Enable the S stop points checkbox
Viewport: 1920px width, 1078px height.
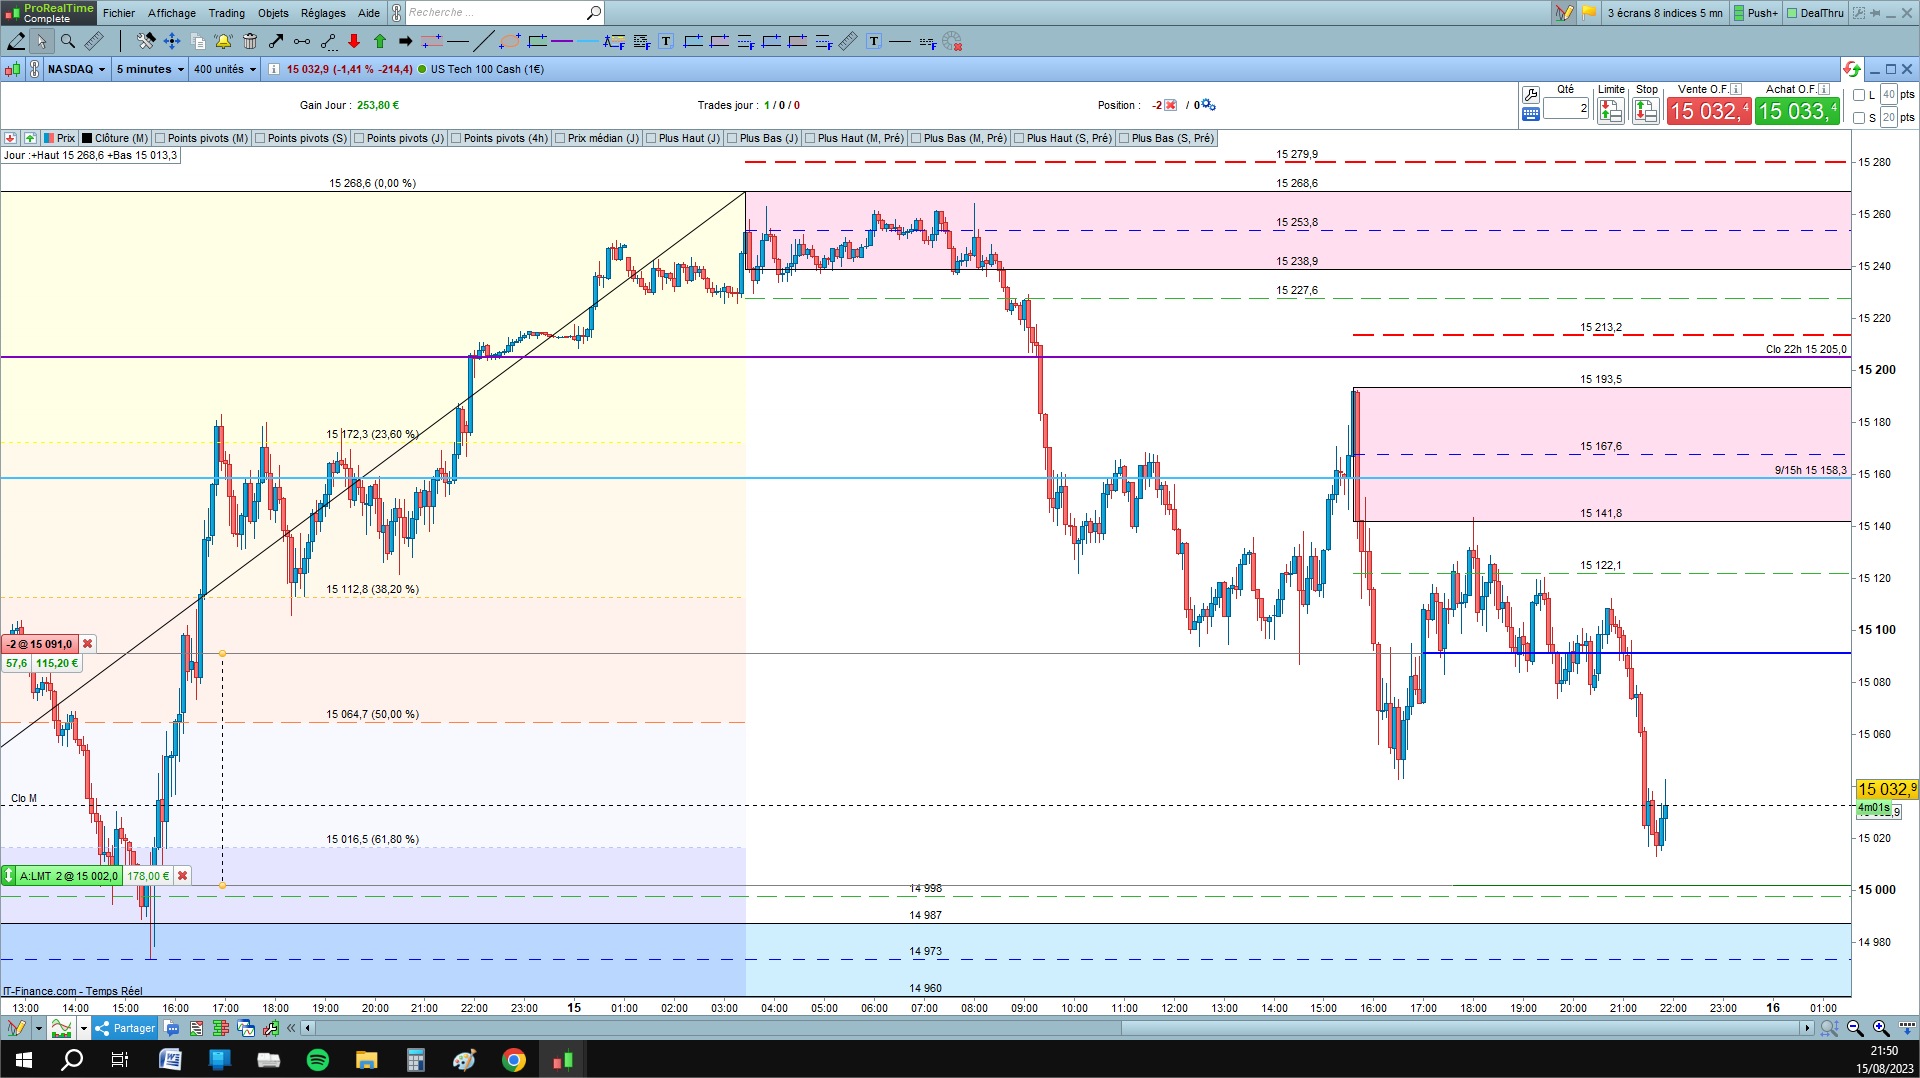tap(1859, 118)
